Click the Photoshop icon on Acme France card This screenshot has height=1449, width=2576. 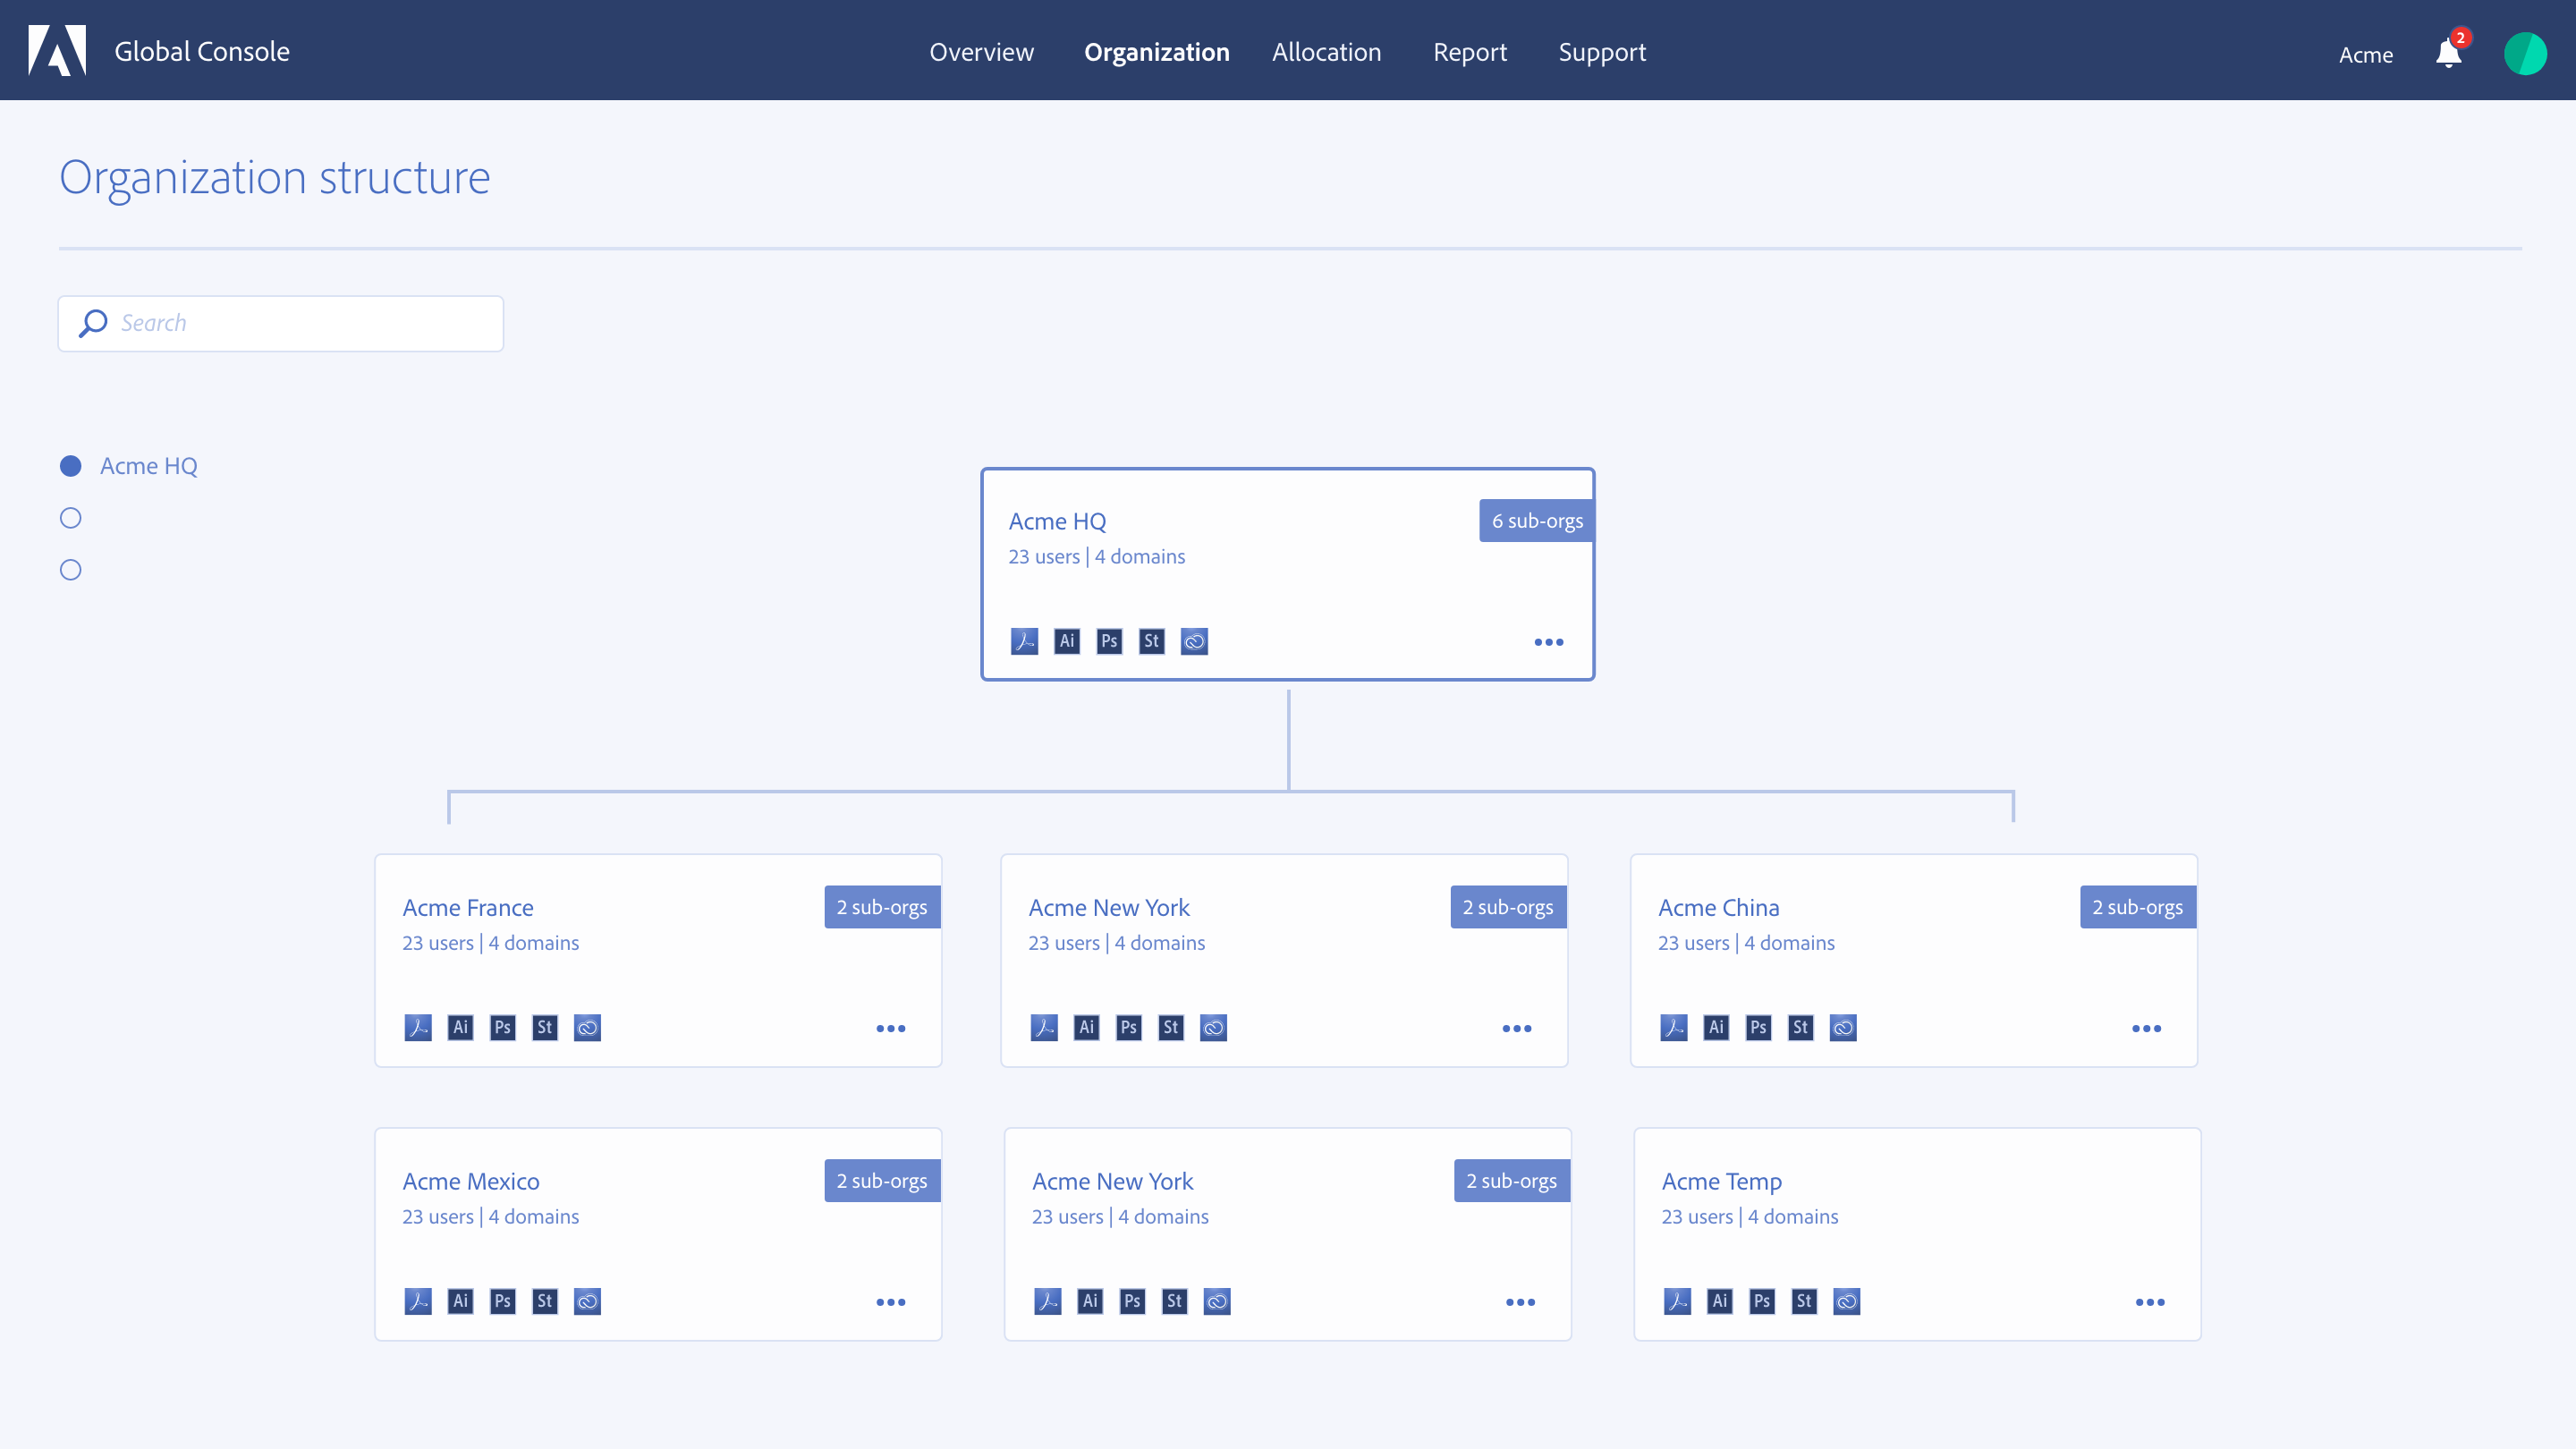pyautogui.click(x=502, y=1027)
